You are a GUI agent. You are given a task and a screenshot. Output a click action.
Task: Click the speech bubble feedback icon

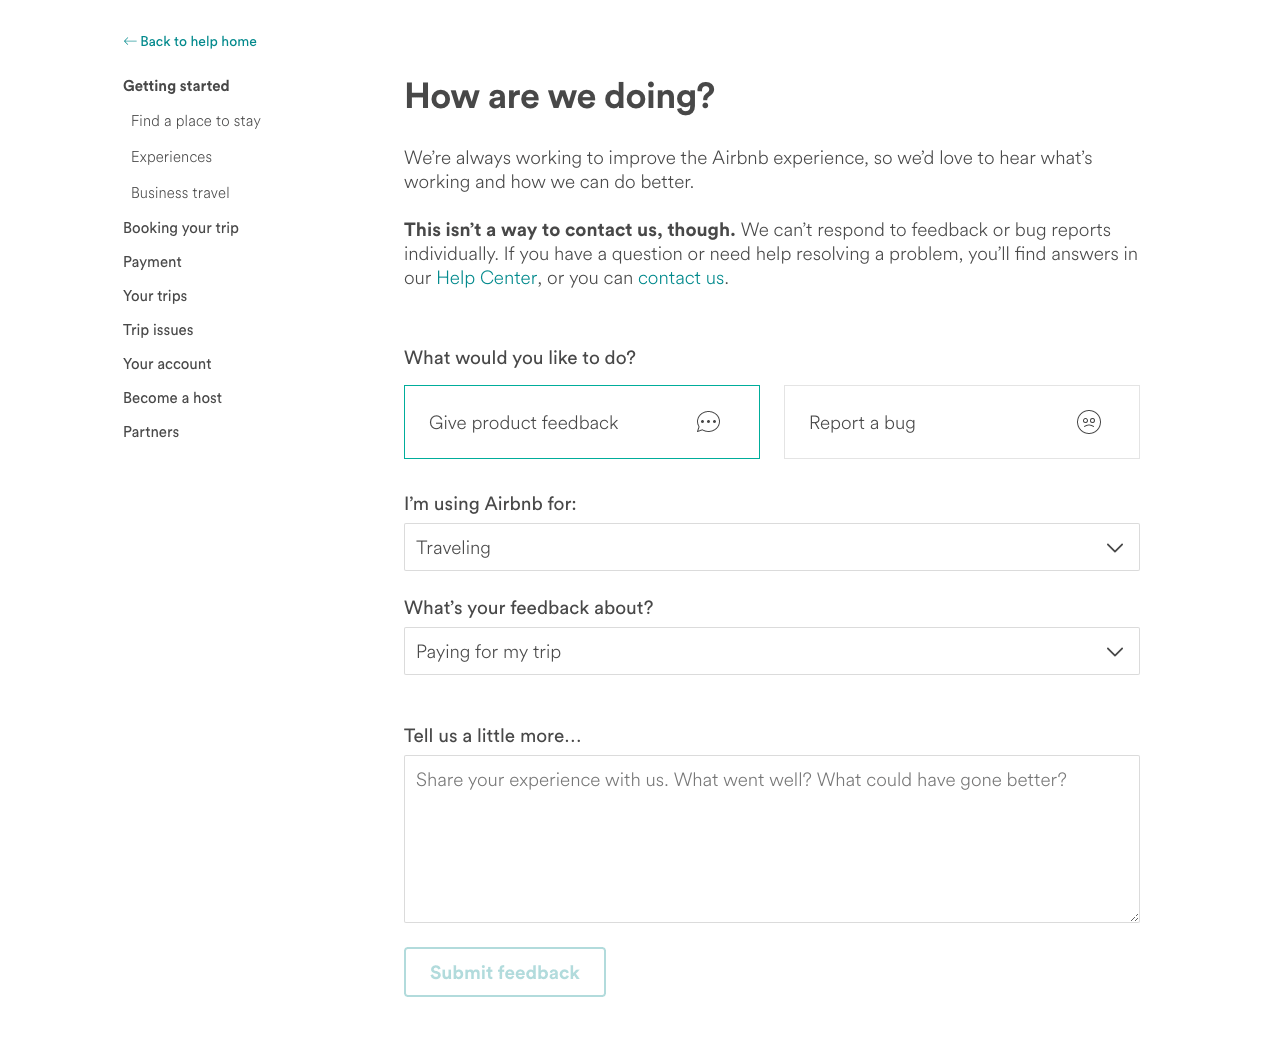[708, 422]
